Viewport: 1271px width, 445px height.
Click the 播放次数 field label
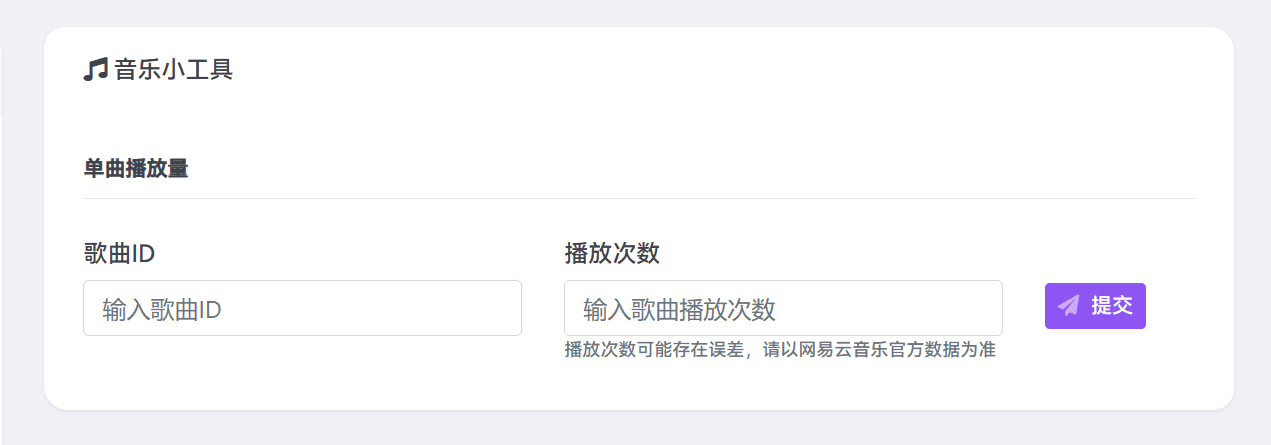coord(612,254)
